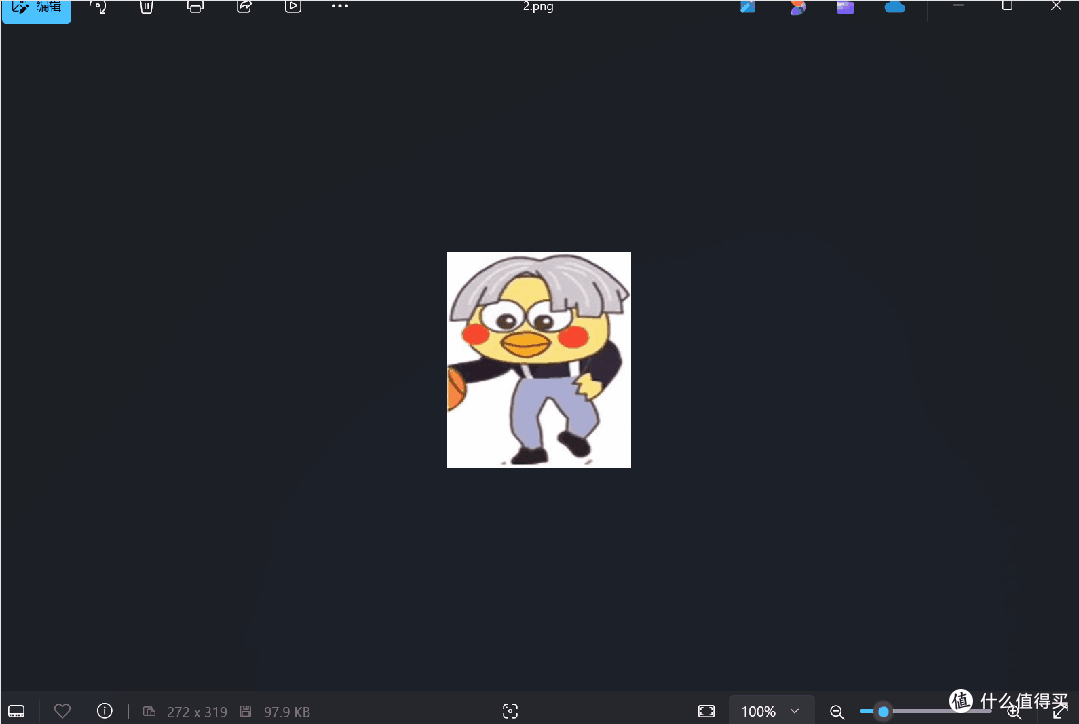Toggle the filmstrip view icon
This screenshot has width=1079, height=724.
tap(17, 711)
